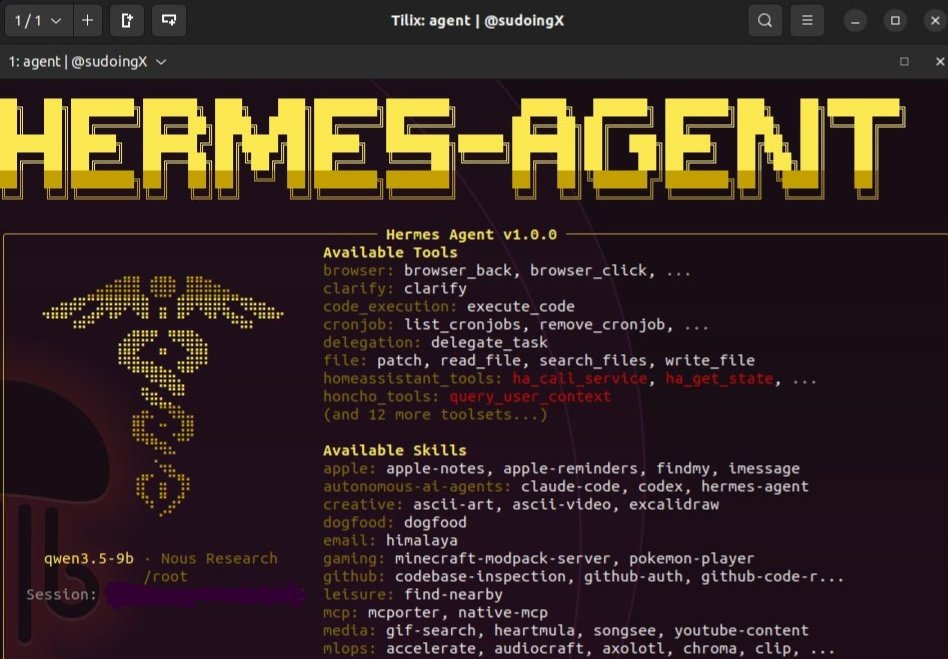The width and height of the screenshot is (948, 659).
Task: Click the 'excalidraw' skill
Action: click(x=674, y=504)
